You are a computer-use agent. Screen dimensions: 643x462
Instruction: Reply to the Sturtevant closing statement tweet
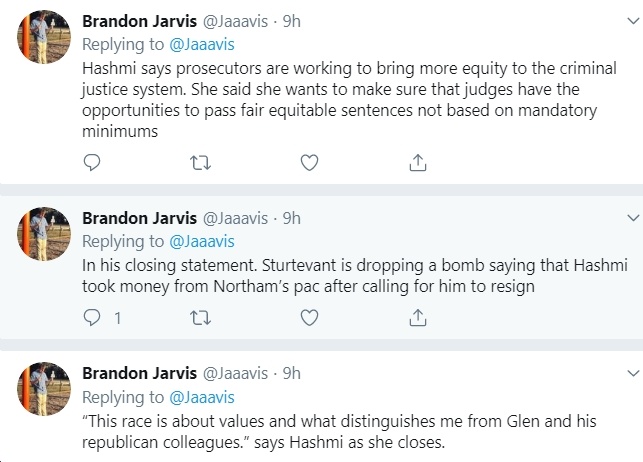click(x=91, y=318)
